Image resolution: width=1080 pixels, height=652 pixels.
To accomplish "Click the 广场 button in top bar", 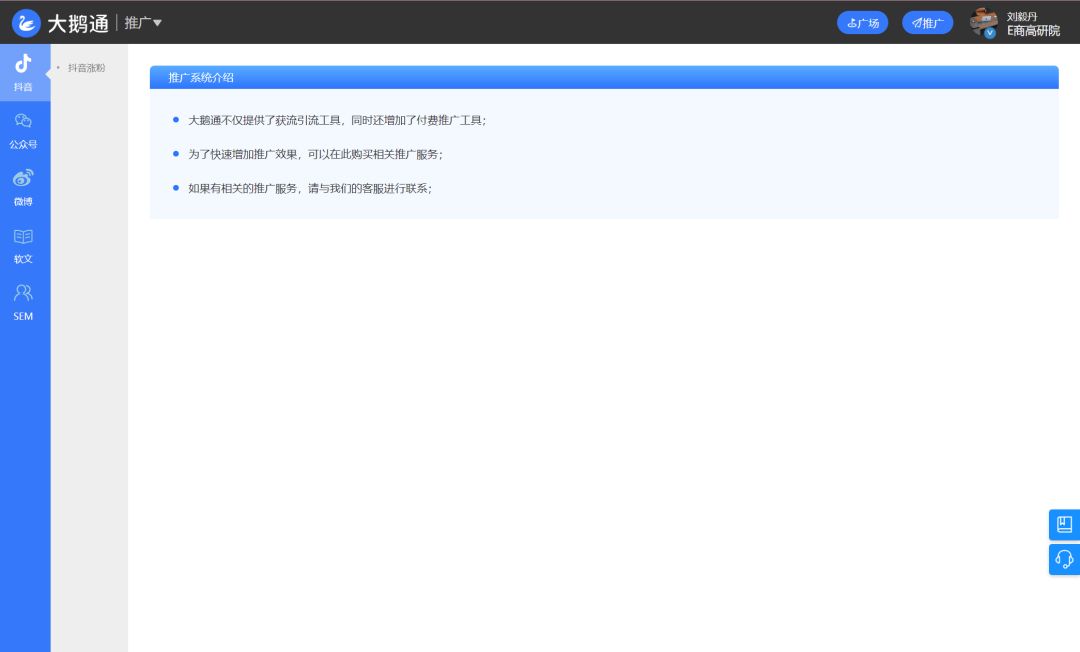I will point(862,23).
